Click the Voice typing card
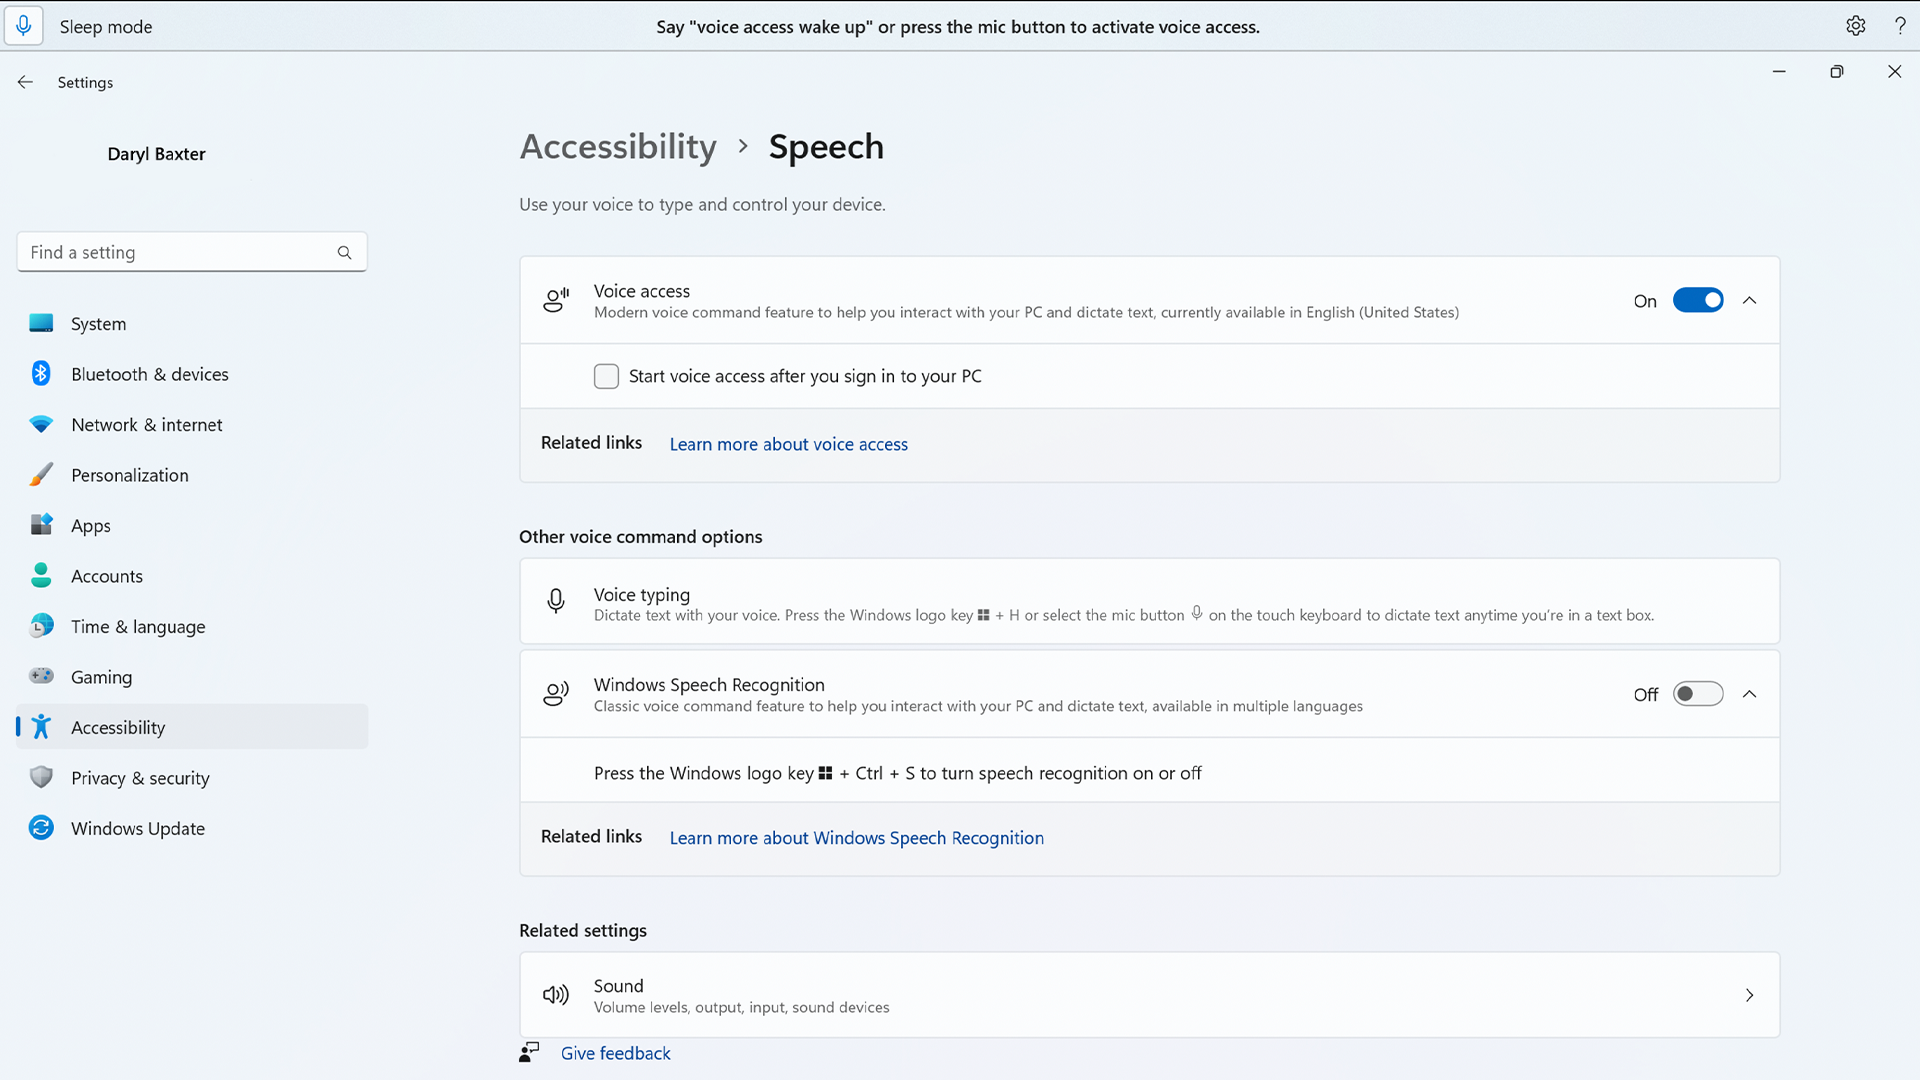 pyautogui.click(x=1149, y=601)
